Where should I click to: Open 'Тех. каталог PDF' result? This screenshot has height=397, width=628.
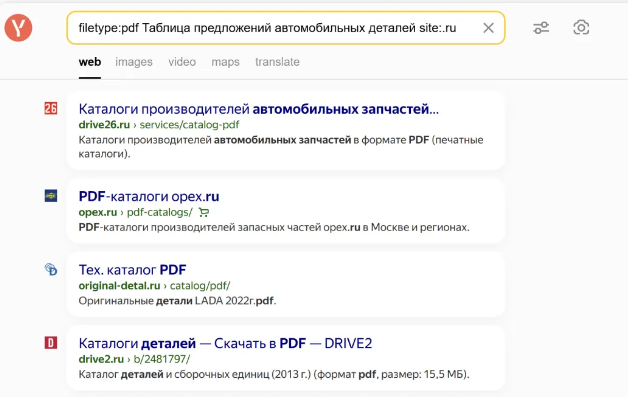132,270
